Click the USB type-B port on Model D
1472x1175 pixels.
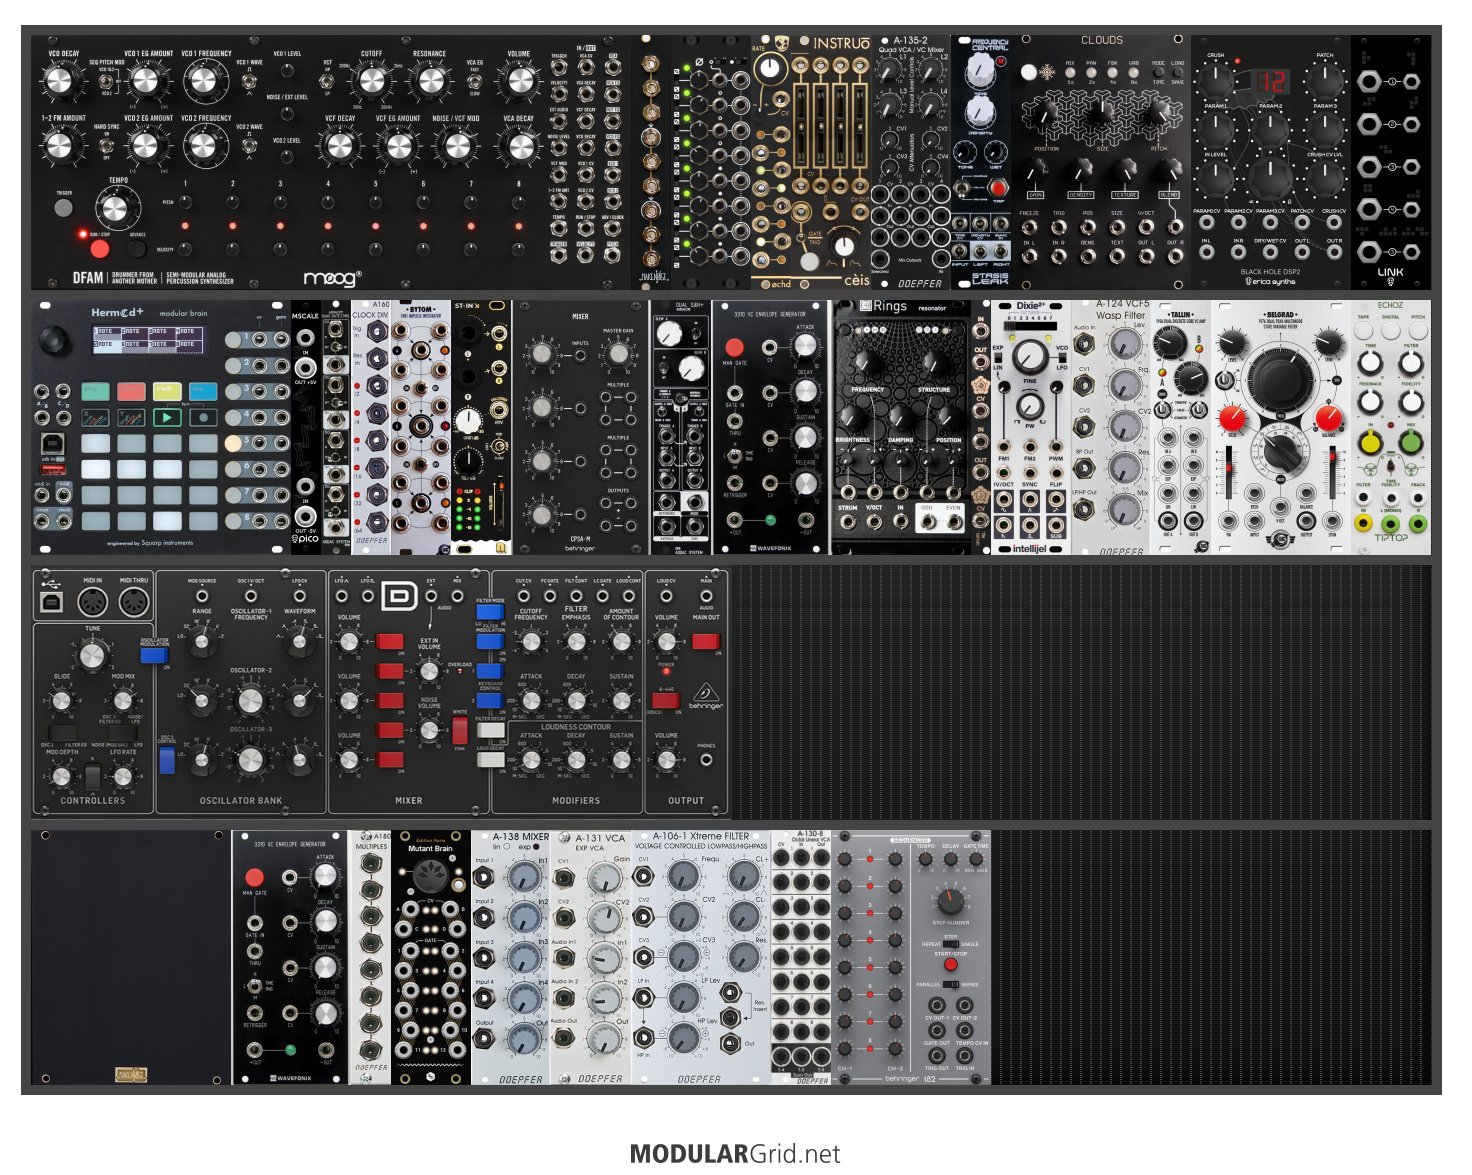50,601
